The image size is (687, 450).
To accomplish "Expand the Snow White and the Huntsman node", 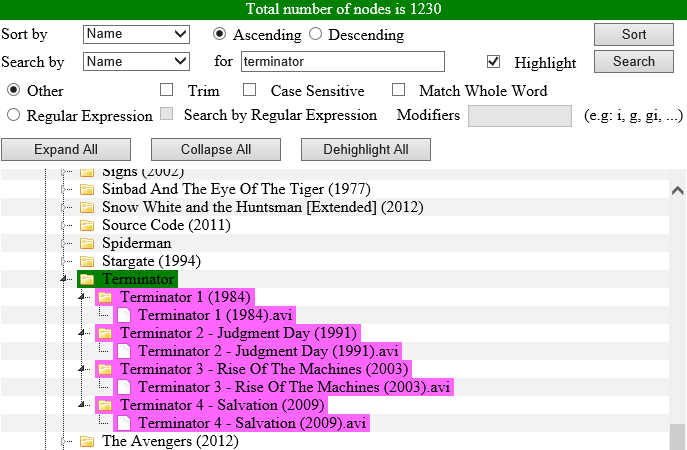I will [x=64, y=207].
